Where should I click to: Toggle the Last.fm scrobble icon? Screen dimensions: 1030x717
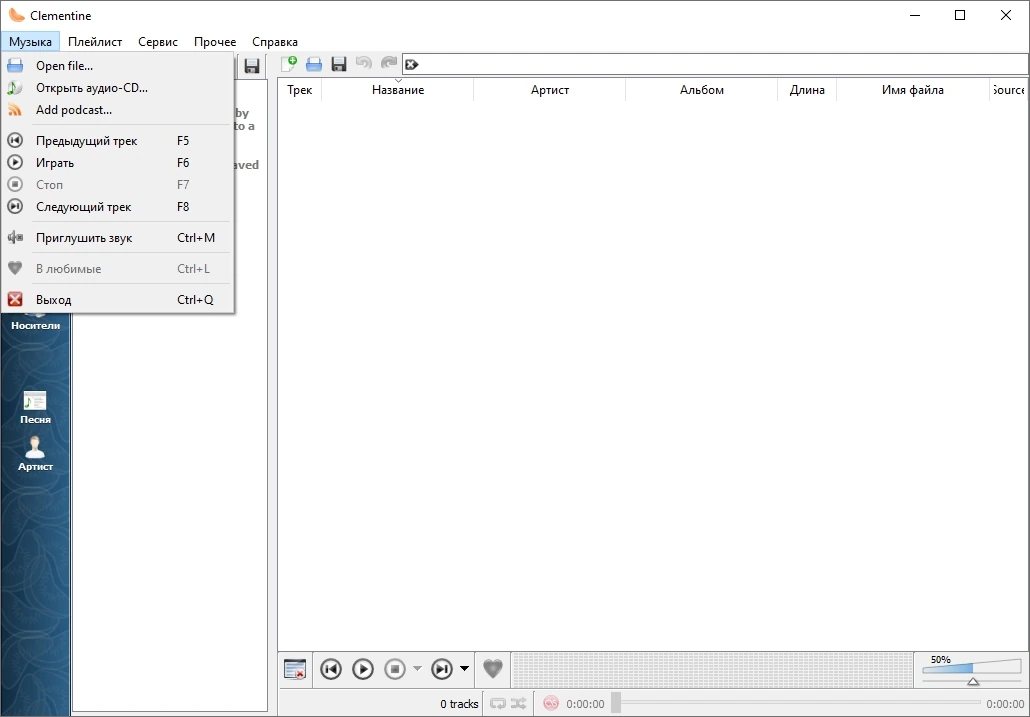pos(550,704)
